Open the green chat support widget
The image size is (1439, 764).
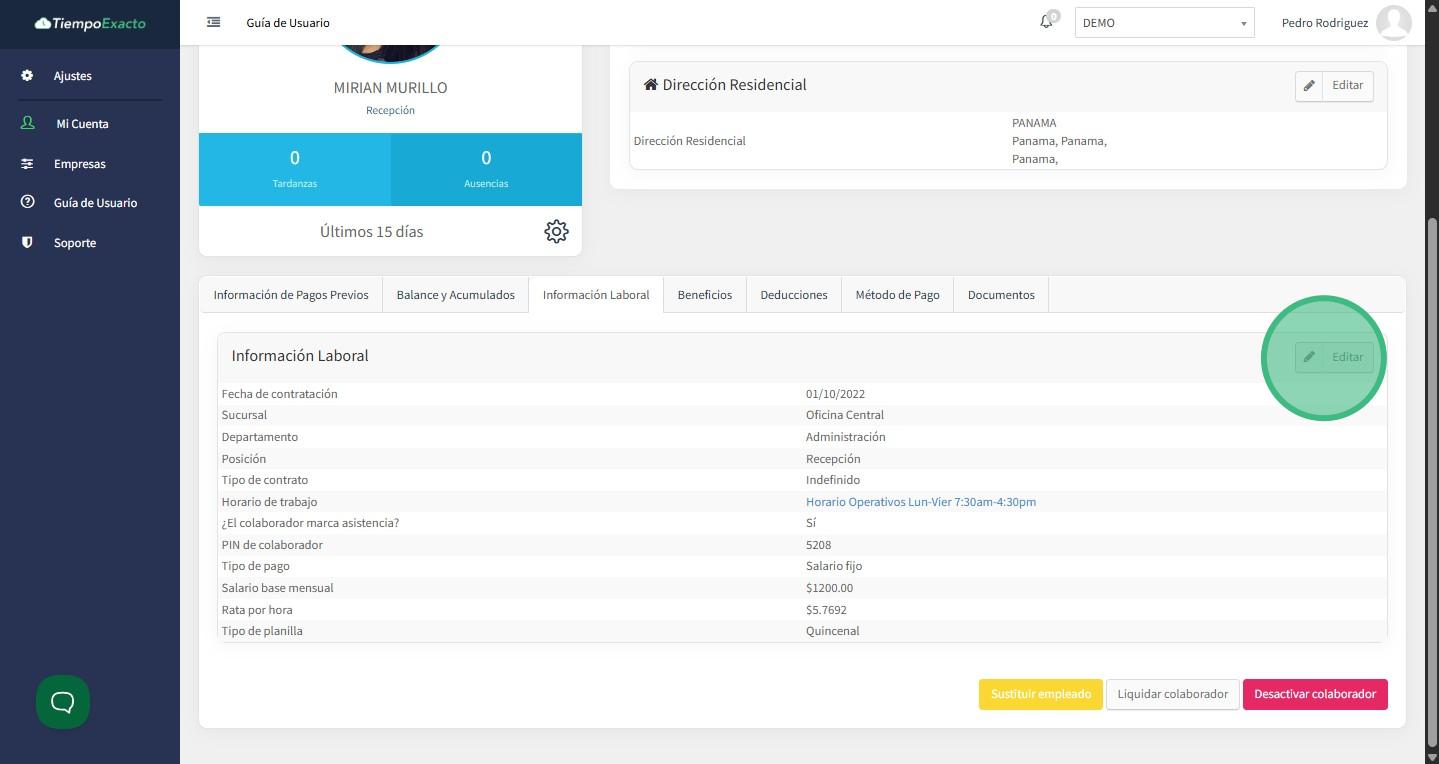click(63, 702)
